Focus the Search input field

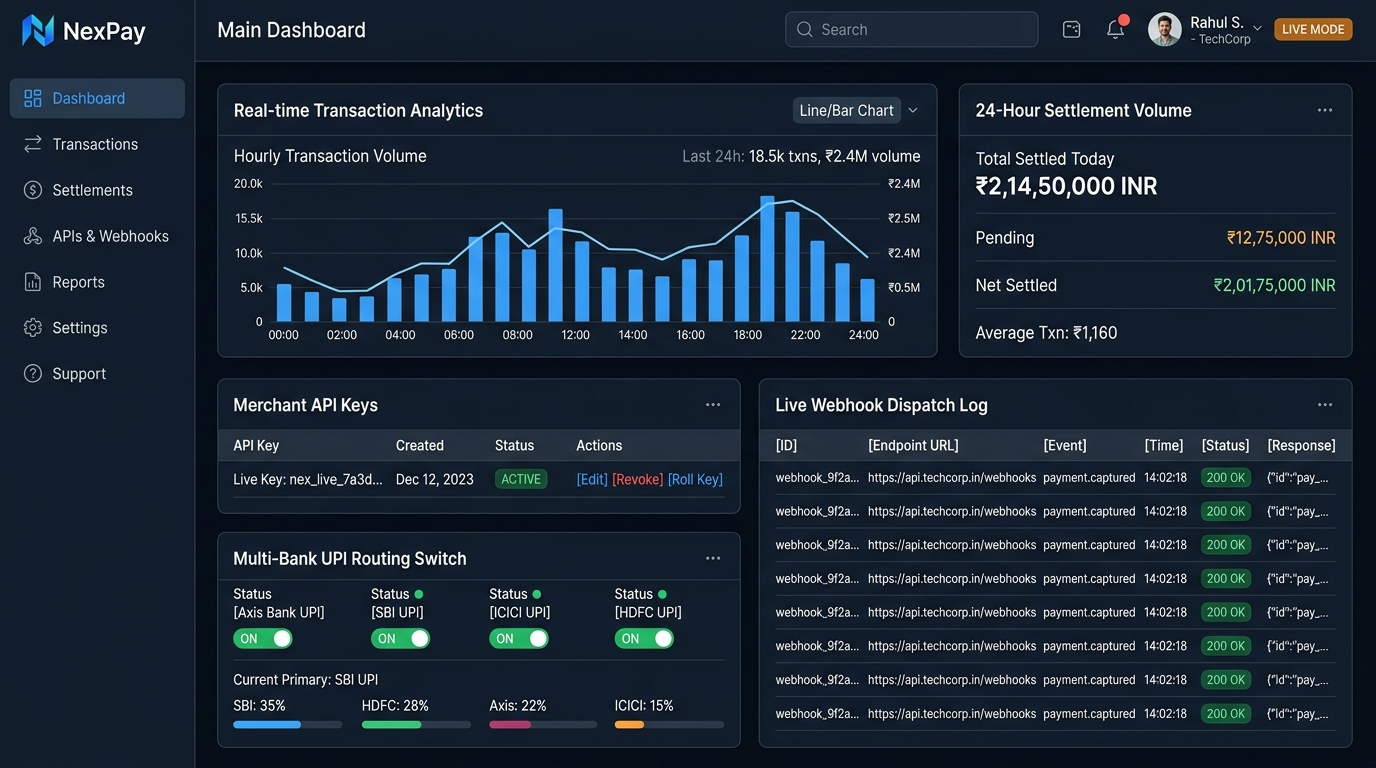pyautogui.click(x=912, y=30)
